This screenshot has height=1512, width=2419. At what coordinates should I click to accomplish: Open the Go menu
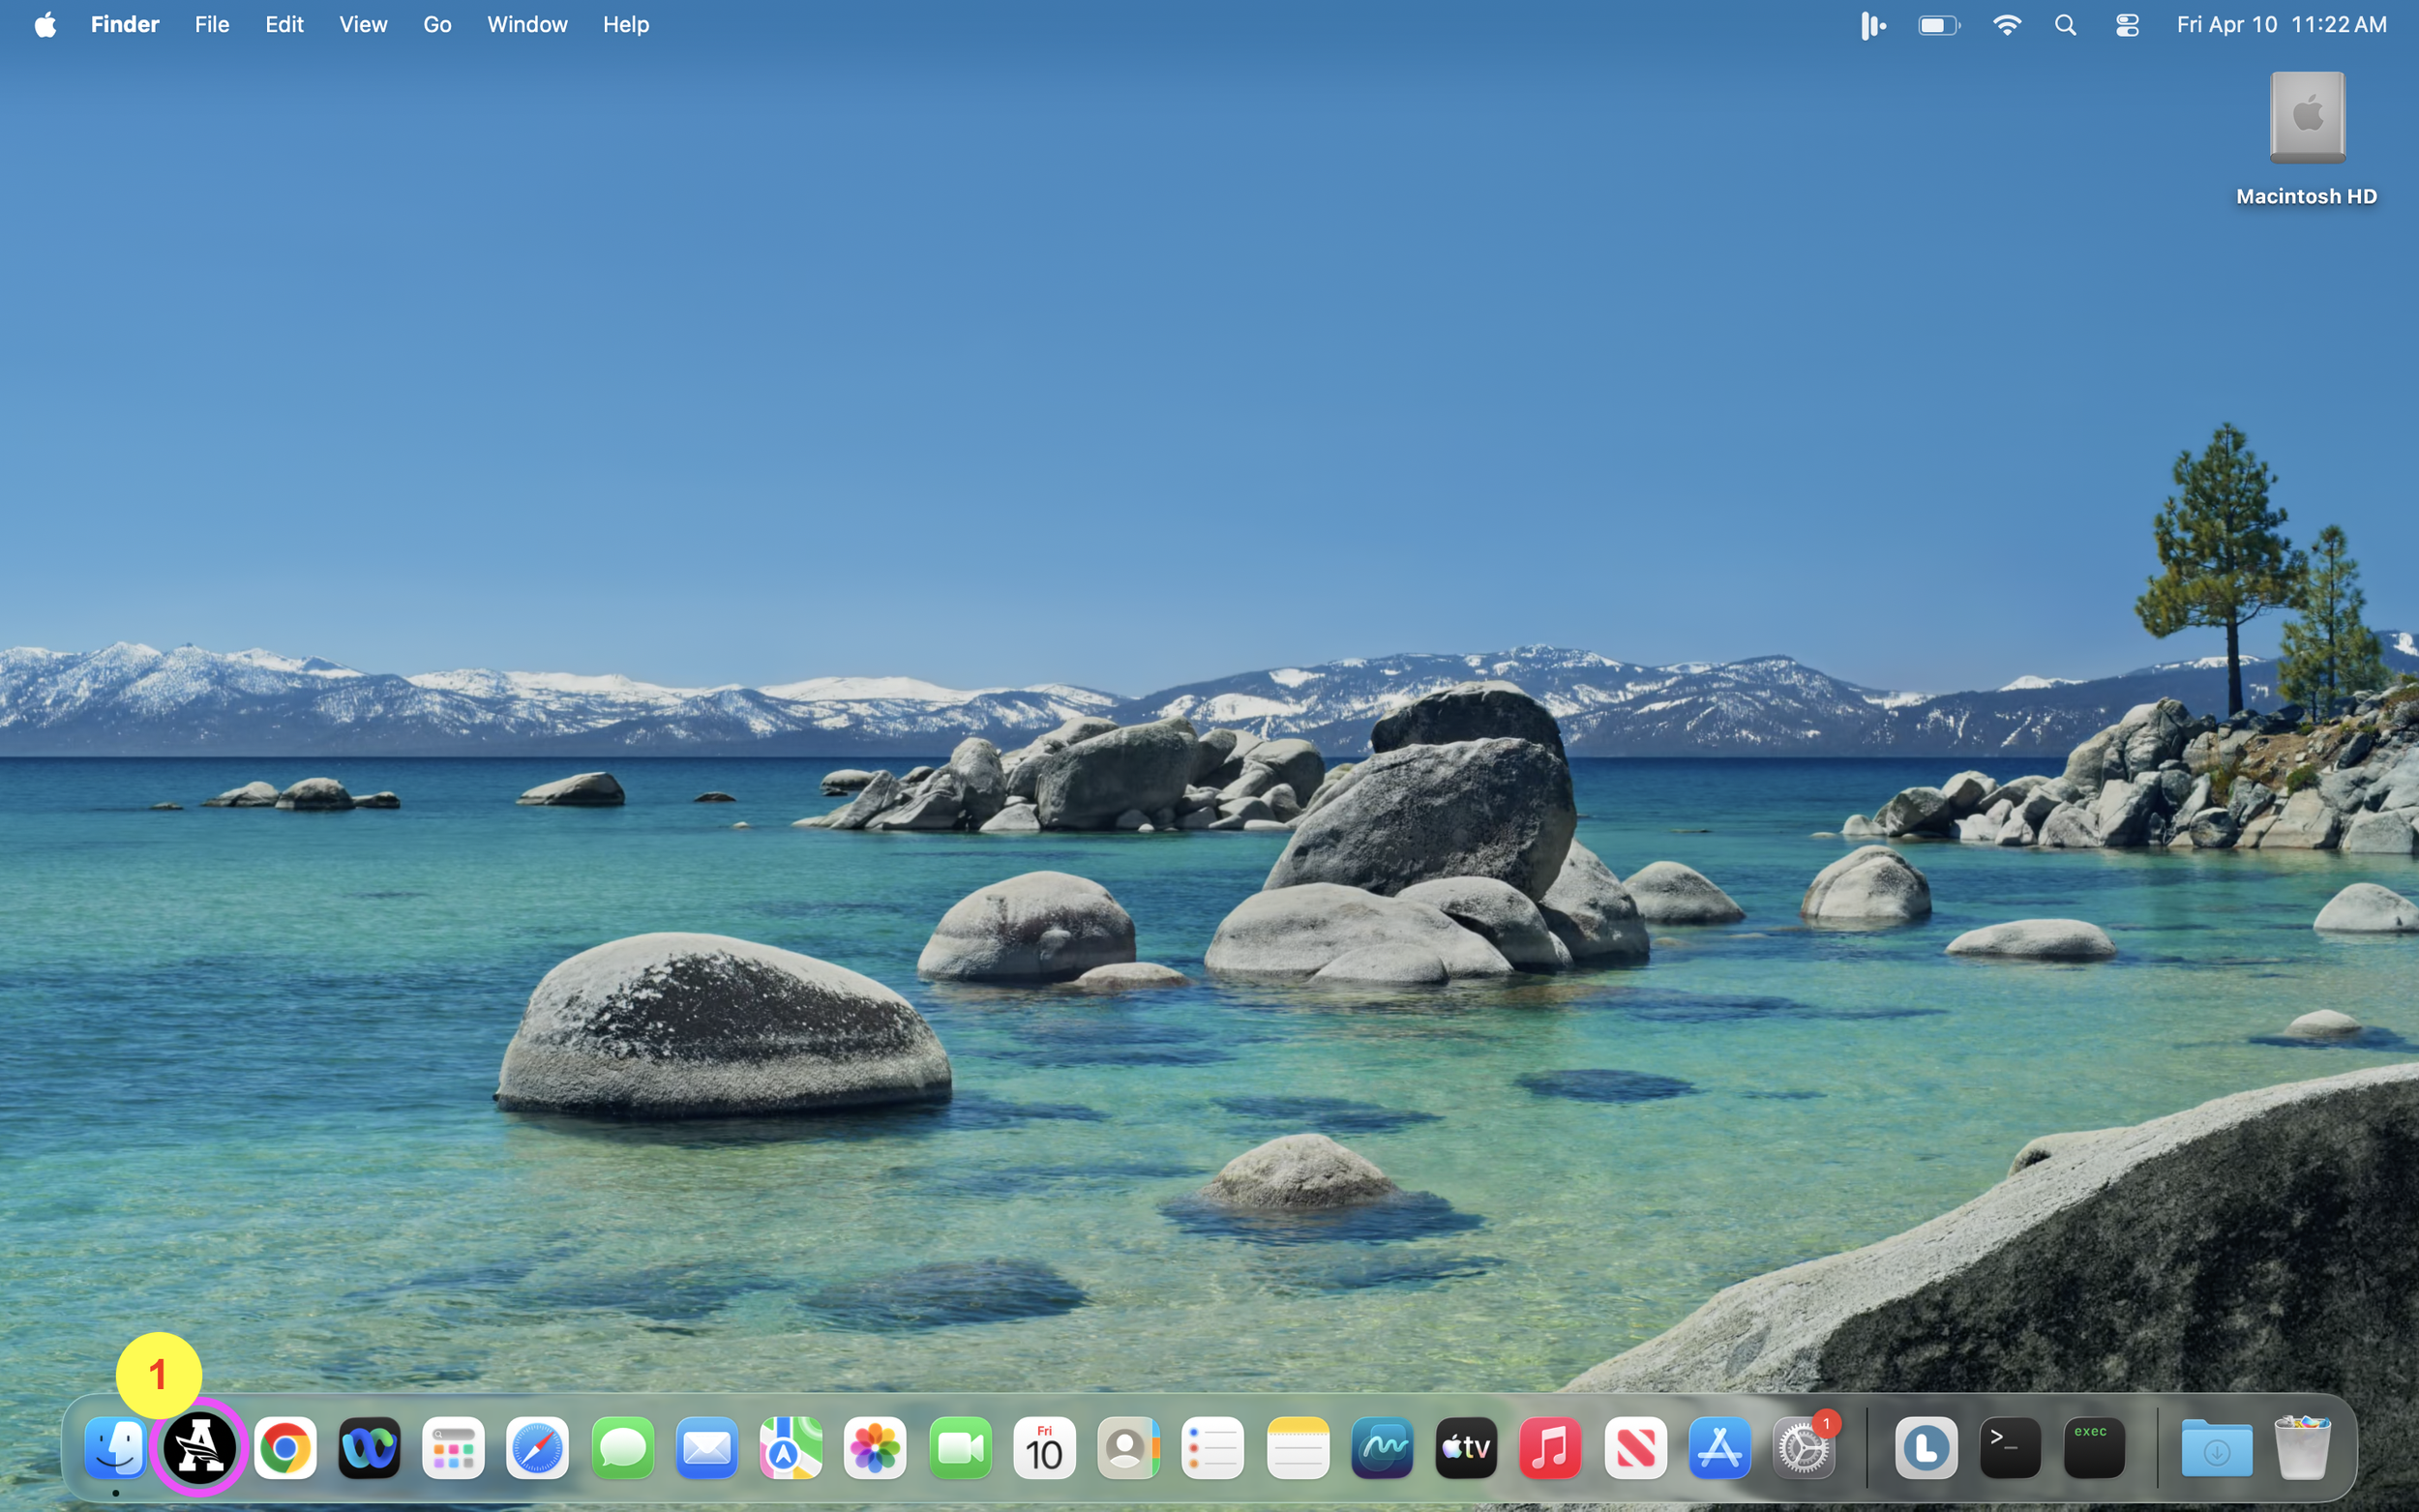coord(437,25)
